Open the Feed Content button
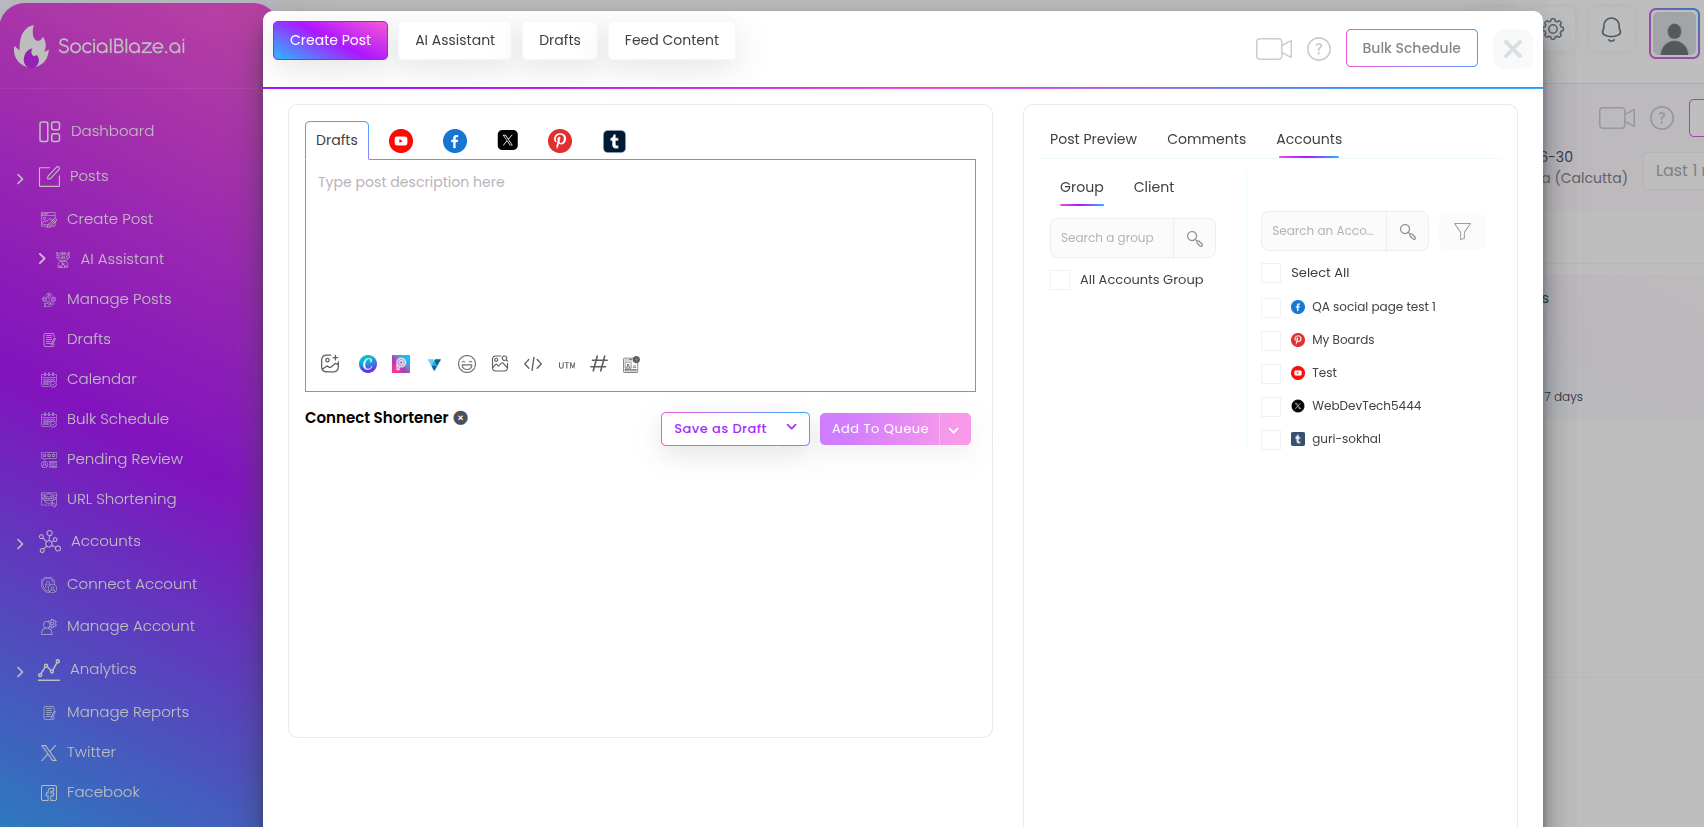 (672, 40)
